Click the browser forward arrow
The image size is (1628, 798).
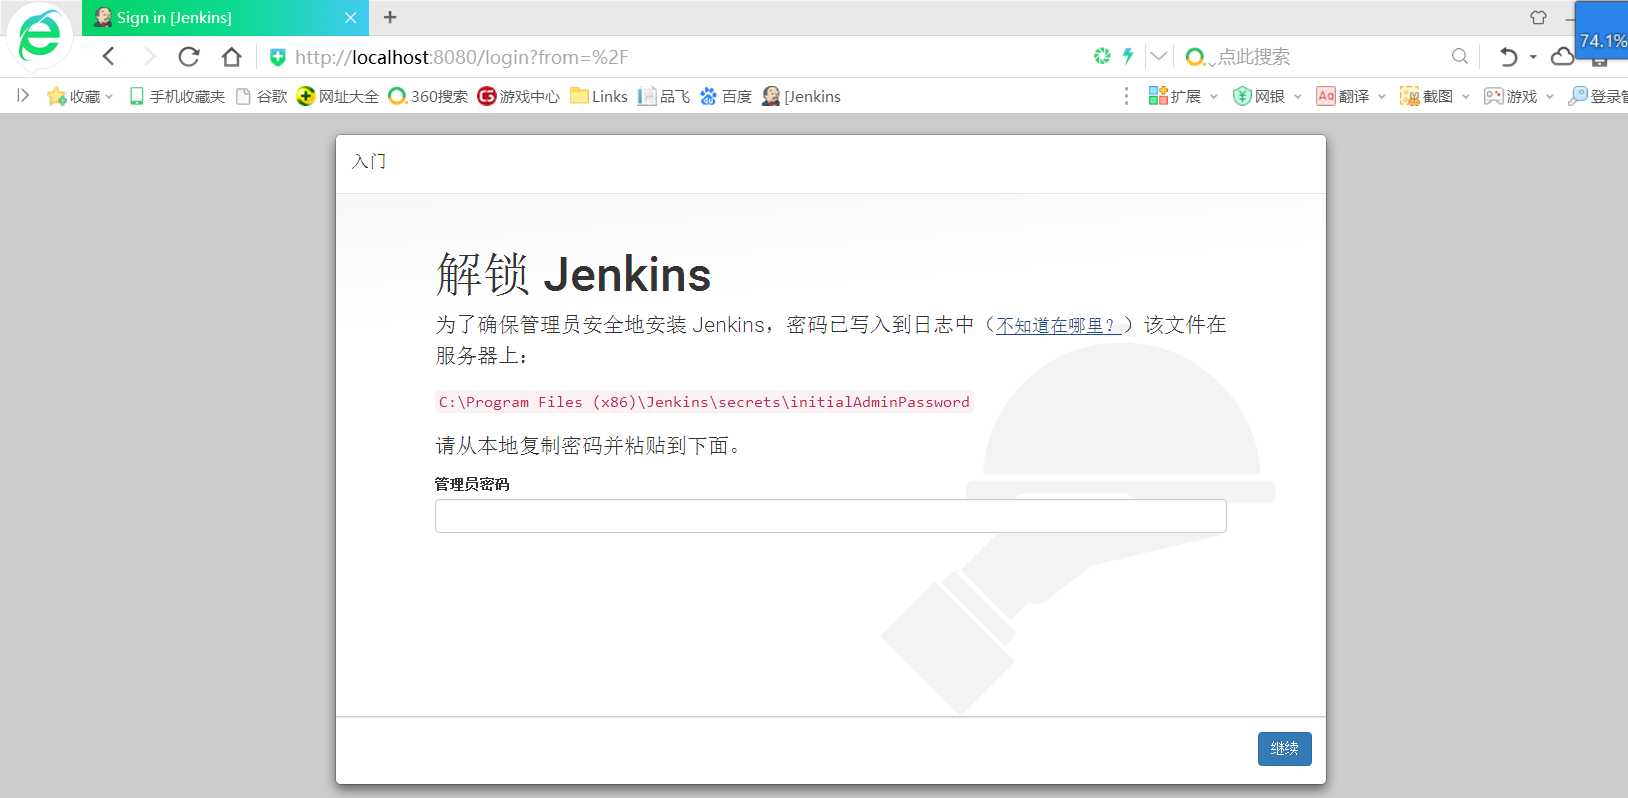[x=149, y=57]
